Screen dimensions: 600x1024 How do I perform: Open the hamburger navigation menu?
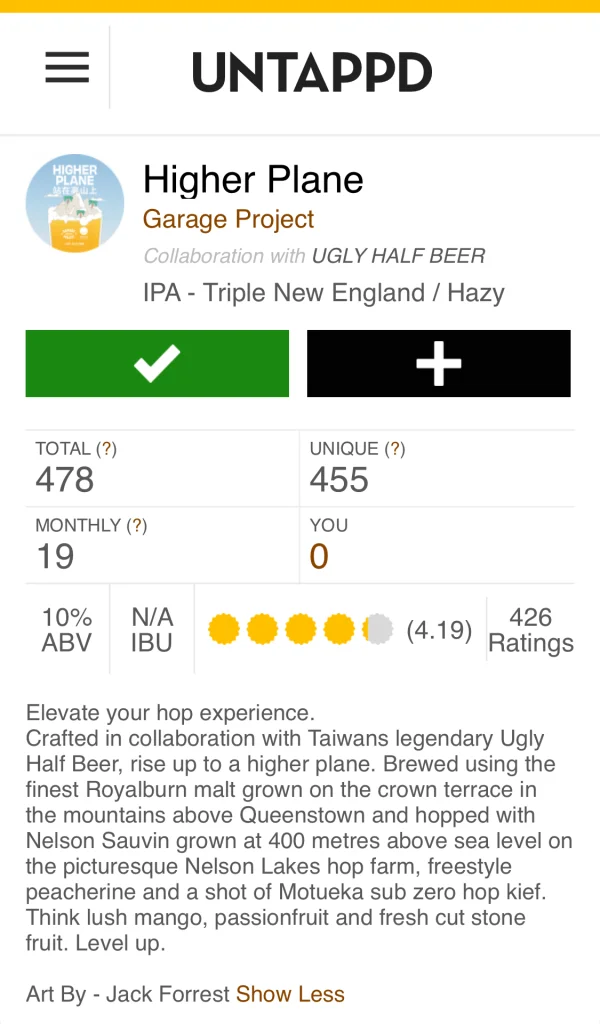[67, 68]
